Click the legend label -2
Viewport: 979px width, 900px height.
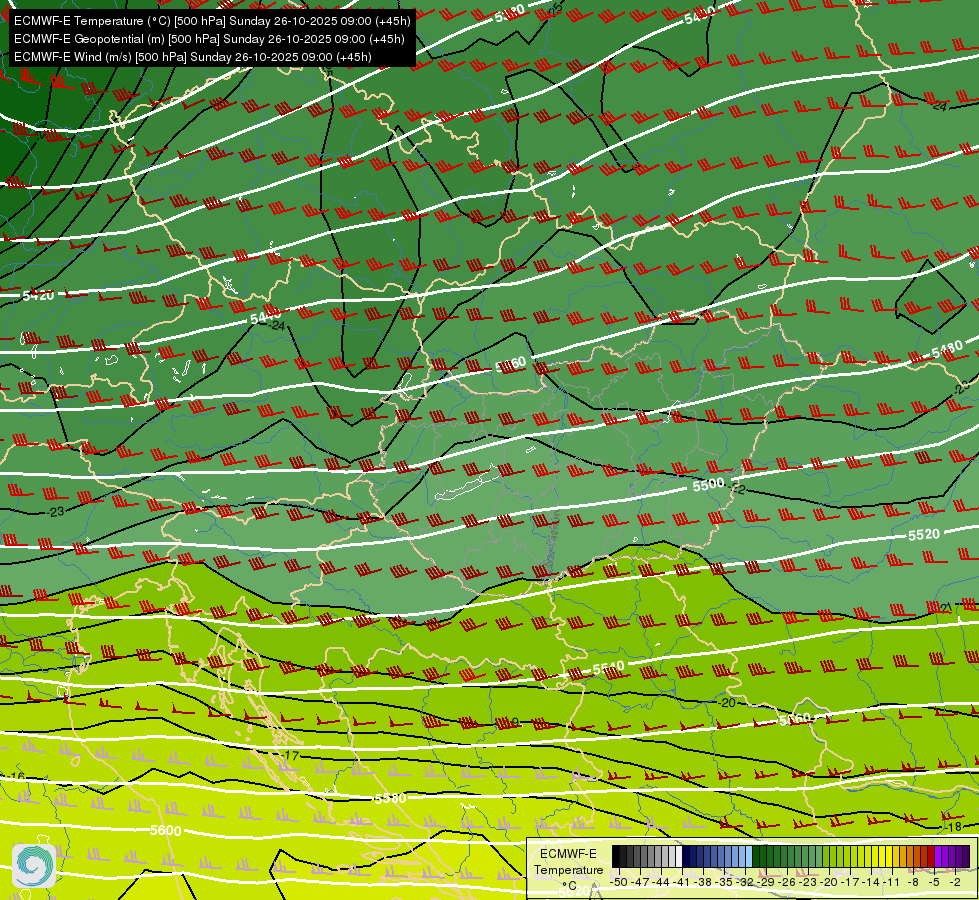(x=955, y=882)
